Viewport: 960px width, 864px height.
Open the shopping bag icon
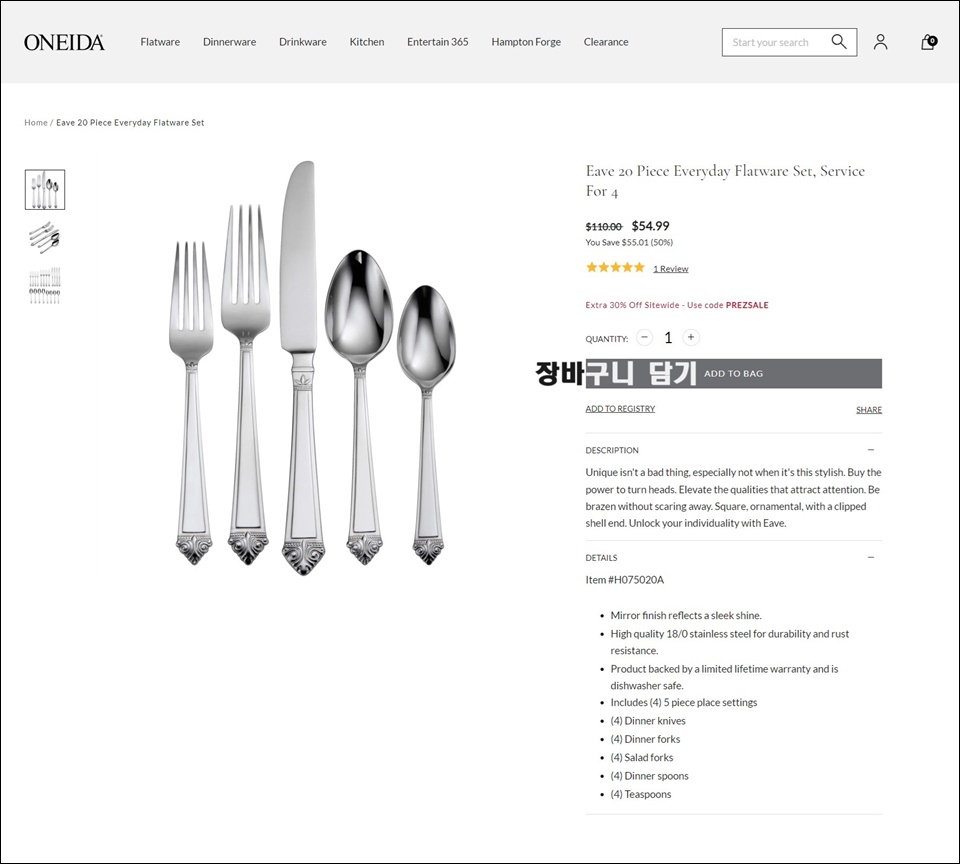(x=928, y=42)
